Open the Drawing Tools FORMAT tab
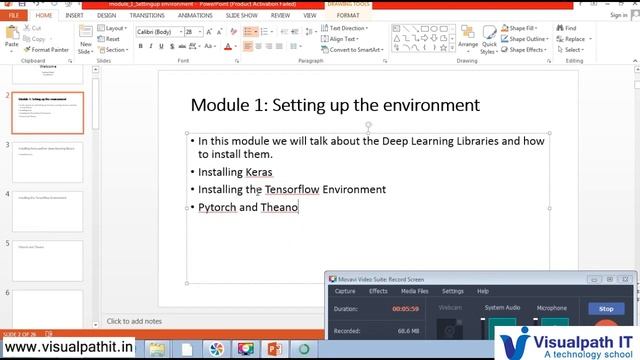This screenshot has height=360, width=640. tap(348, 15)
